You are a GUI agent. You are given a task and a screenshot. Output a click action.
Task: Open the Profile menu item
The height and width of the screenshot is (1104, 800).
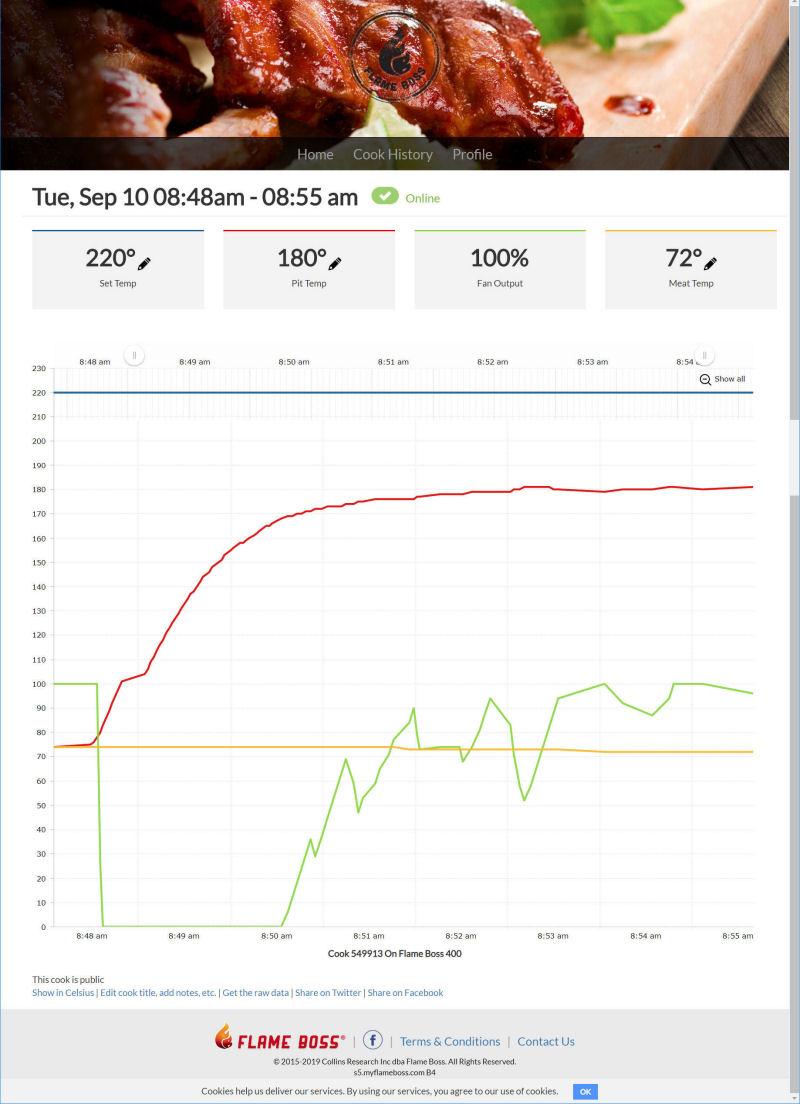(x=472, y=154)
